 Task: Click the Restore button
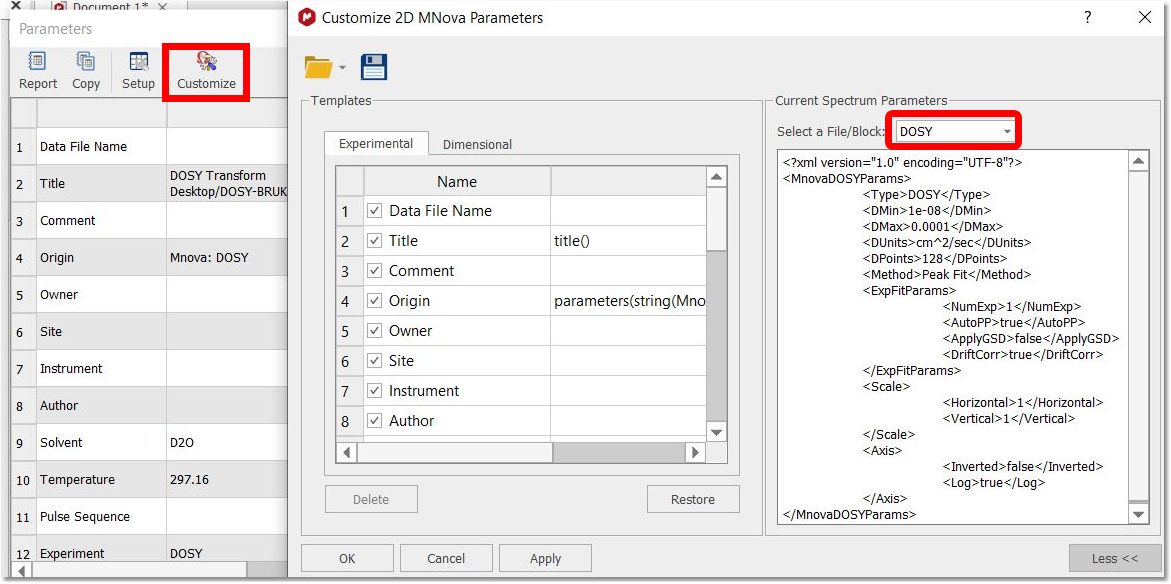(693, 499)
